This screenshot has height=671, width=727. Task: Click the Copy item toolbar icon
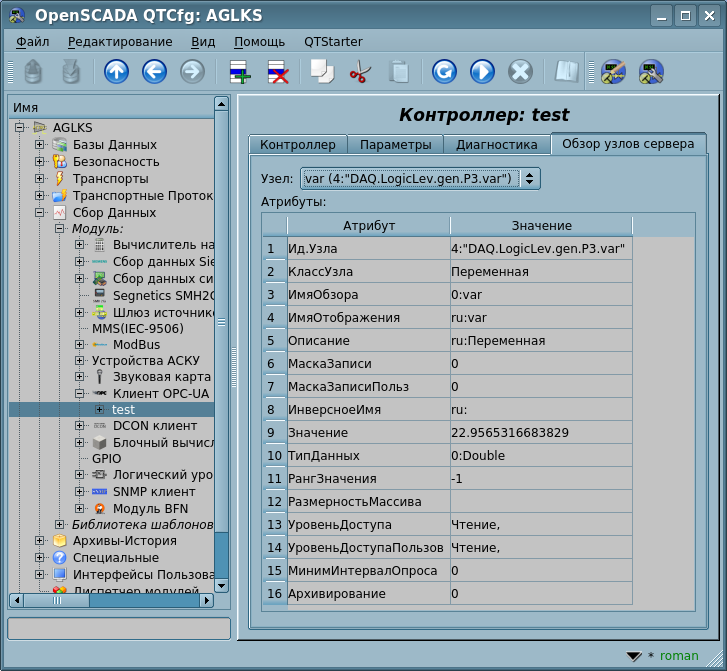point(322,72)
